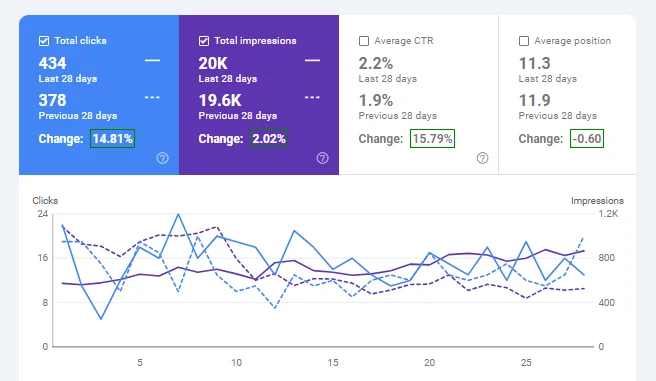The height and width of the screenshot is (381, 656).
Task: Click the 15.79% change value
Action: (x=432, y=138)
